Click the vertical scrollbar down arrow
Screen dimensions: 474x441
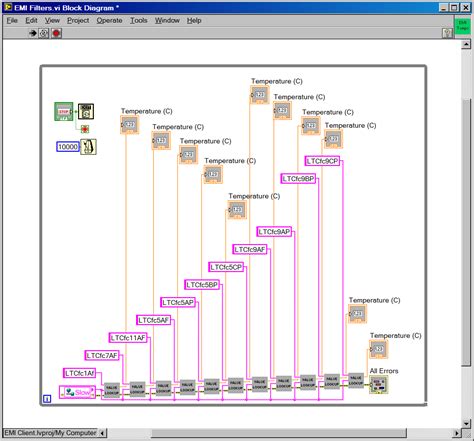tap(466, 423)
